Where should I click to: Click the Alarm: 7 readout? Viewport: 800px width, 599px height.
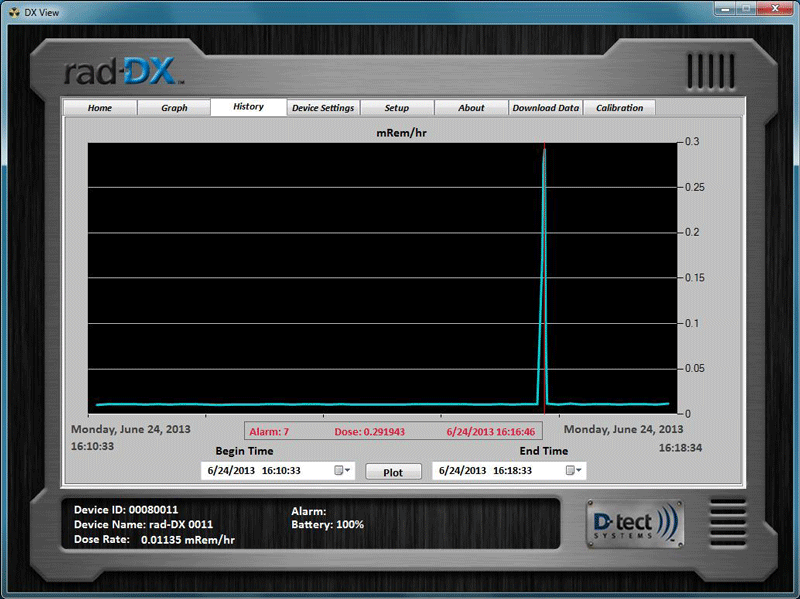tap(269, 432)
